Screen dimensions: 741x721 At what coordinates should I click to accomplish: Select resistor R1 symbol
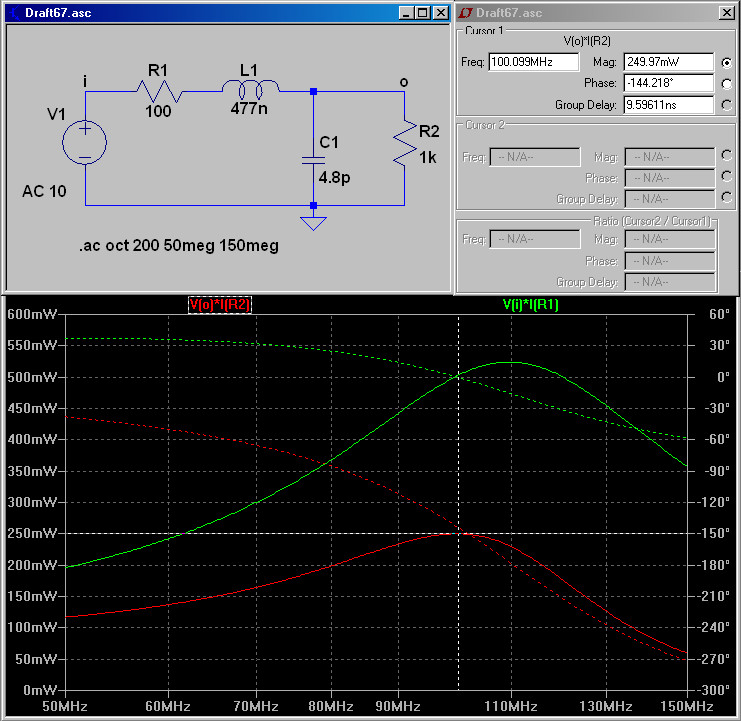coord(159,91)
